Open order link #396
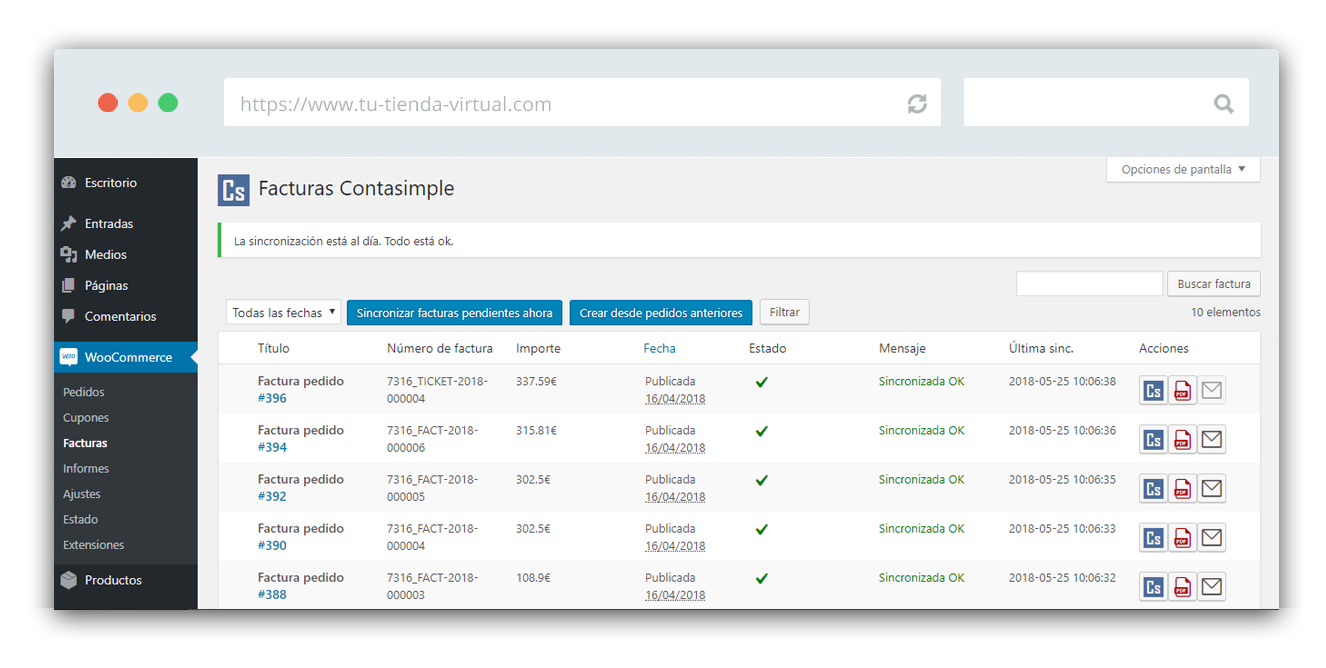This screenshot has width=1326, height=668. pos(272,399)
